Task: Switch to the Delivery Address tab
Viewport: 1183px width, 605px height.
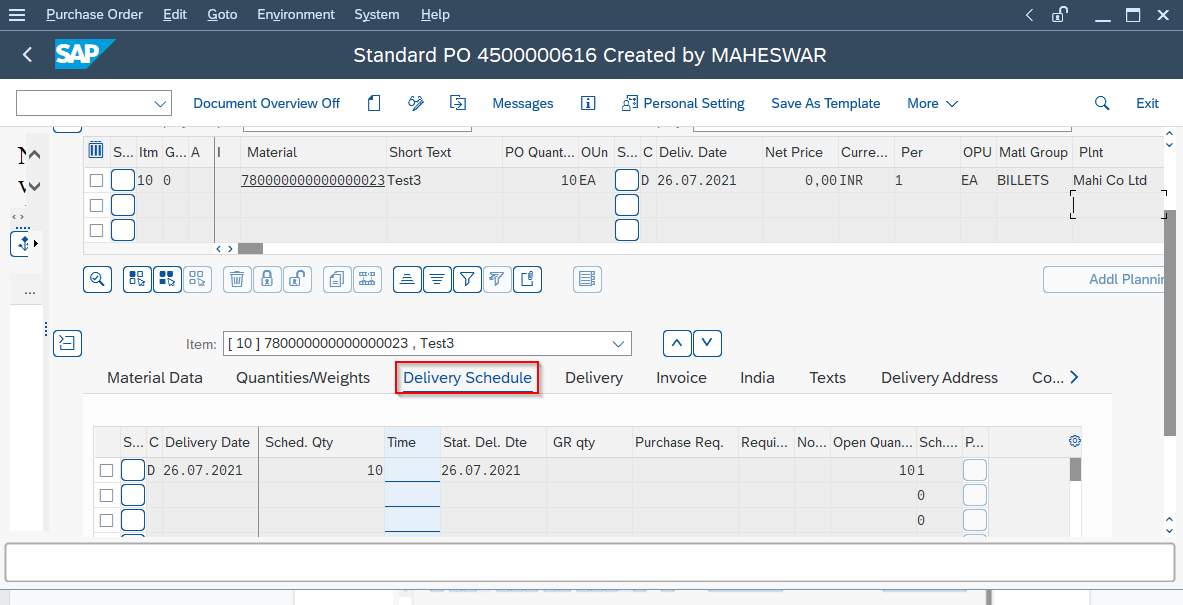Action: (939, 378)
